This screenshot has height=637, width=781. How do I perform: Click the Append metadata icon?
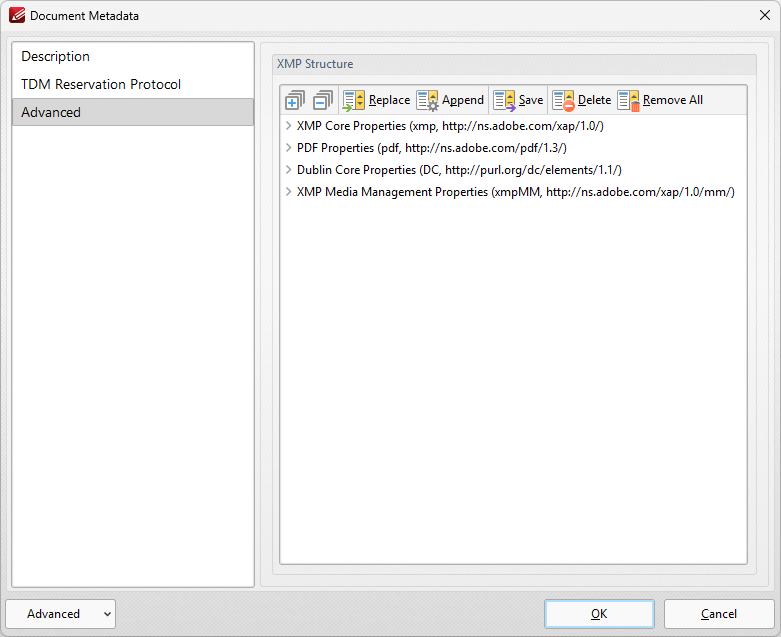click(x=427, y=100)
